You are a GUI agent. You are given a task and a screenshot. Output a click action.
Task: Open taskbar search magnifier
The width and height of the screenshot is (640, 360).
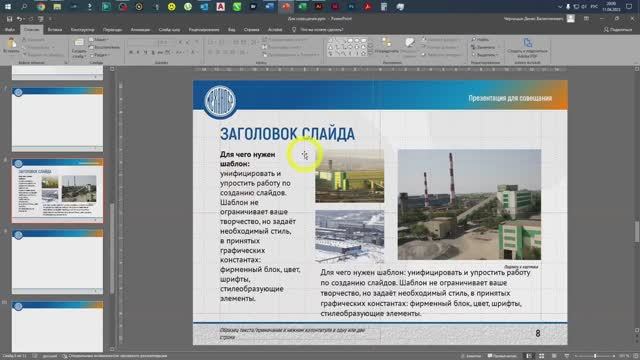24,7
